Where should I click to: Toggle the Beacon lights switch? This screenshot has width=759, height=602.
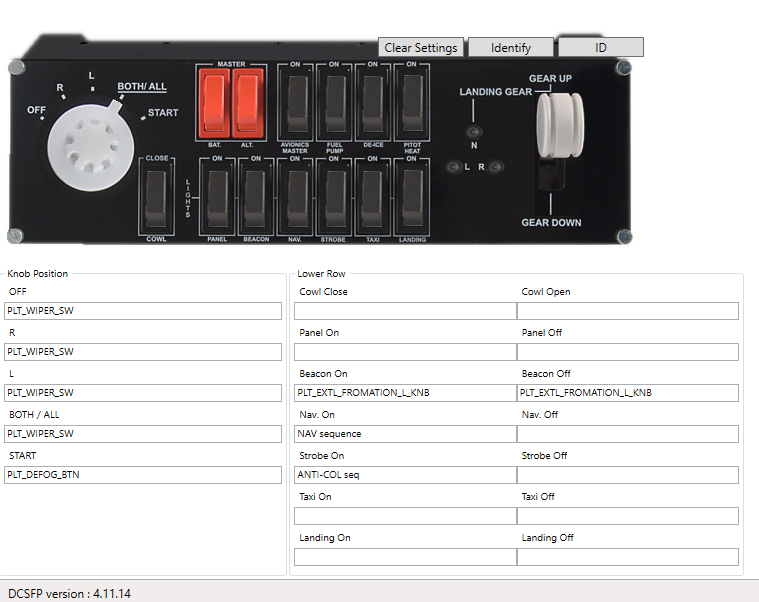(x=256, y=198)
